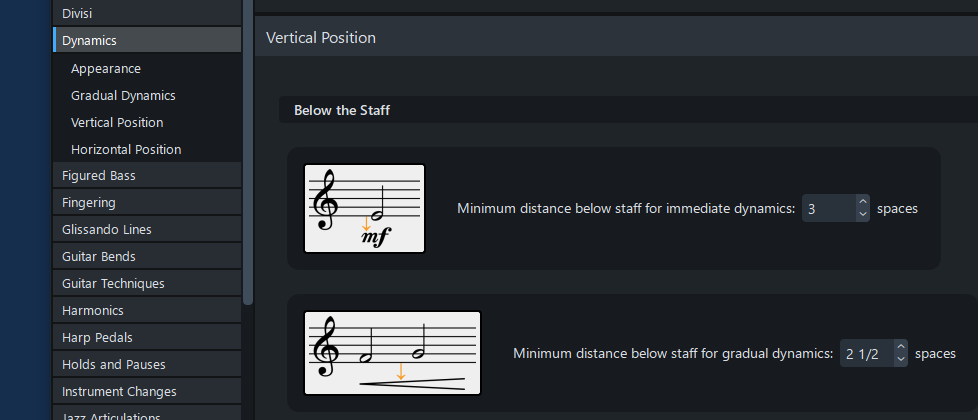Image resolution: width=978 pixels, height=420 pixels.
Task: Select Guitar Bends category
Action: (x=99, y=257)
